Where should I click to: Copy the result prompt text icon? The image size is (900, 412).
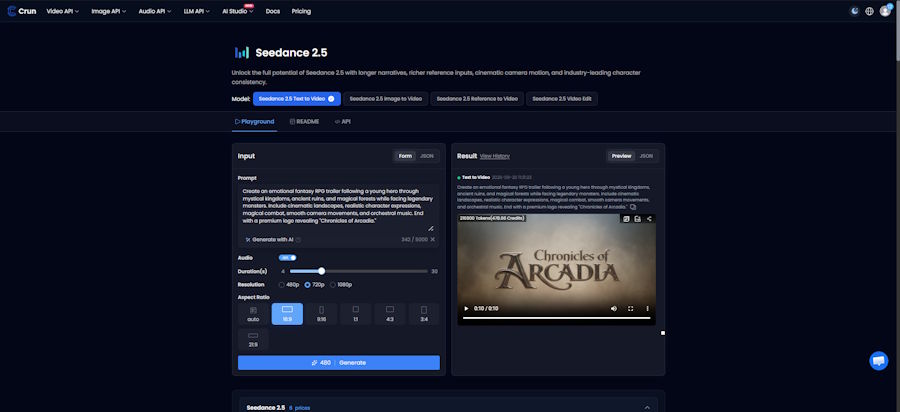[633, 207]
